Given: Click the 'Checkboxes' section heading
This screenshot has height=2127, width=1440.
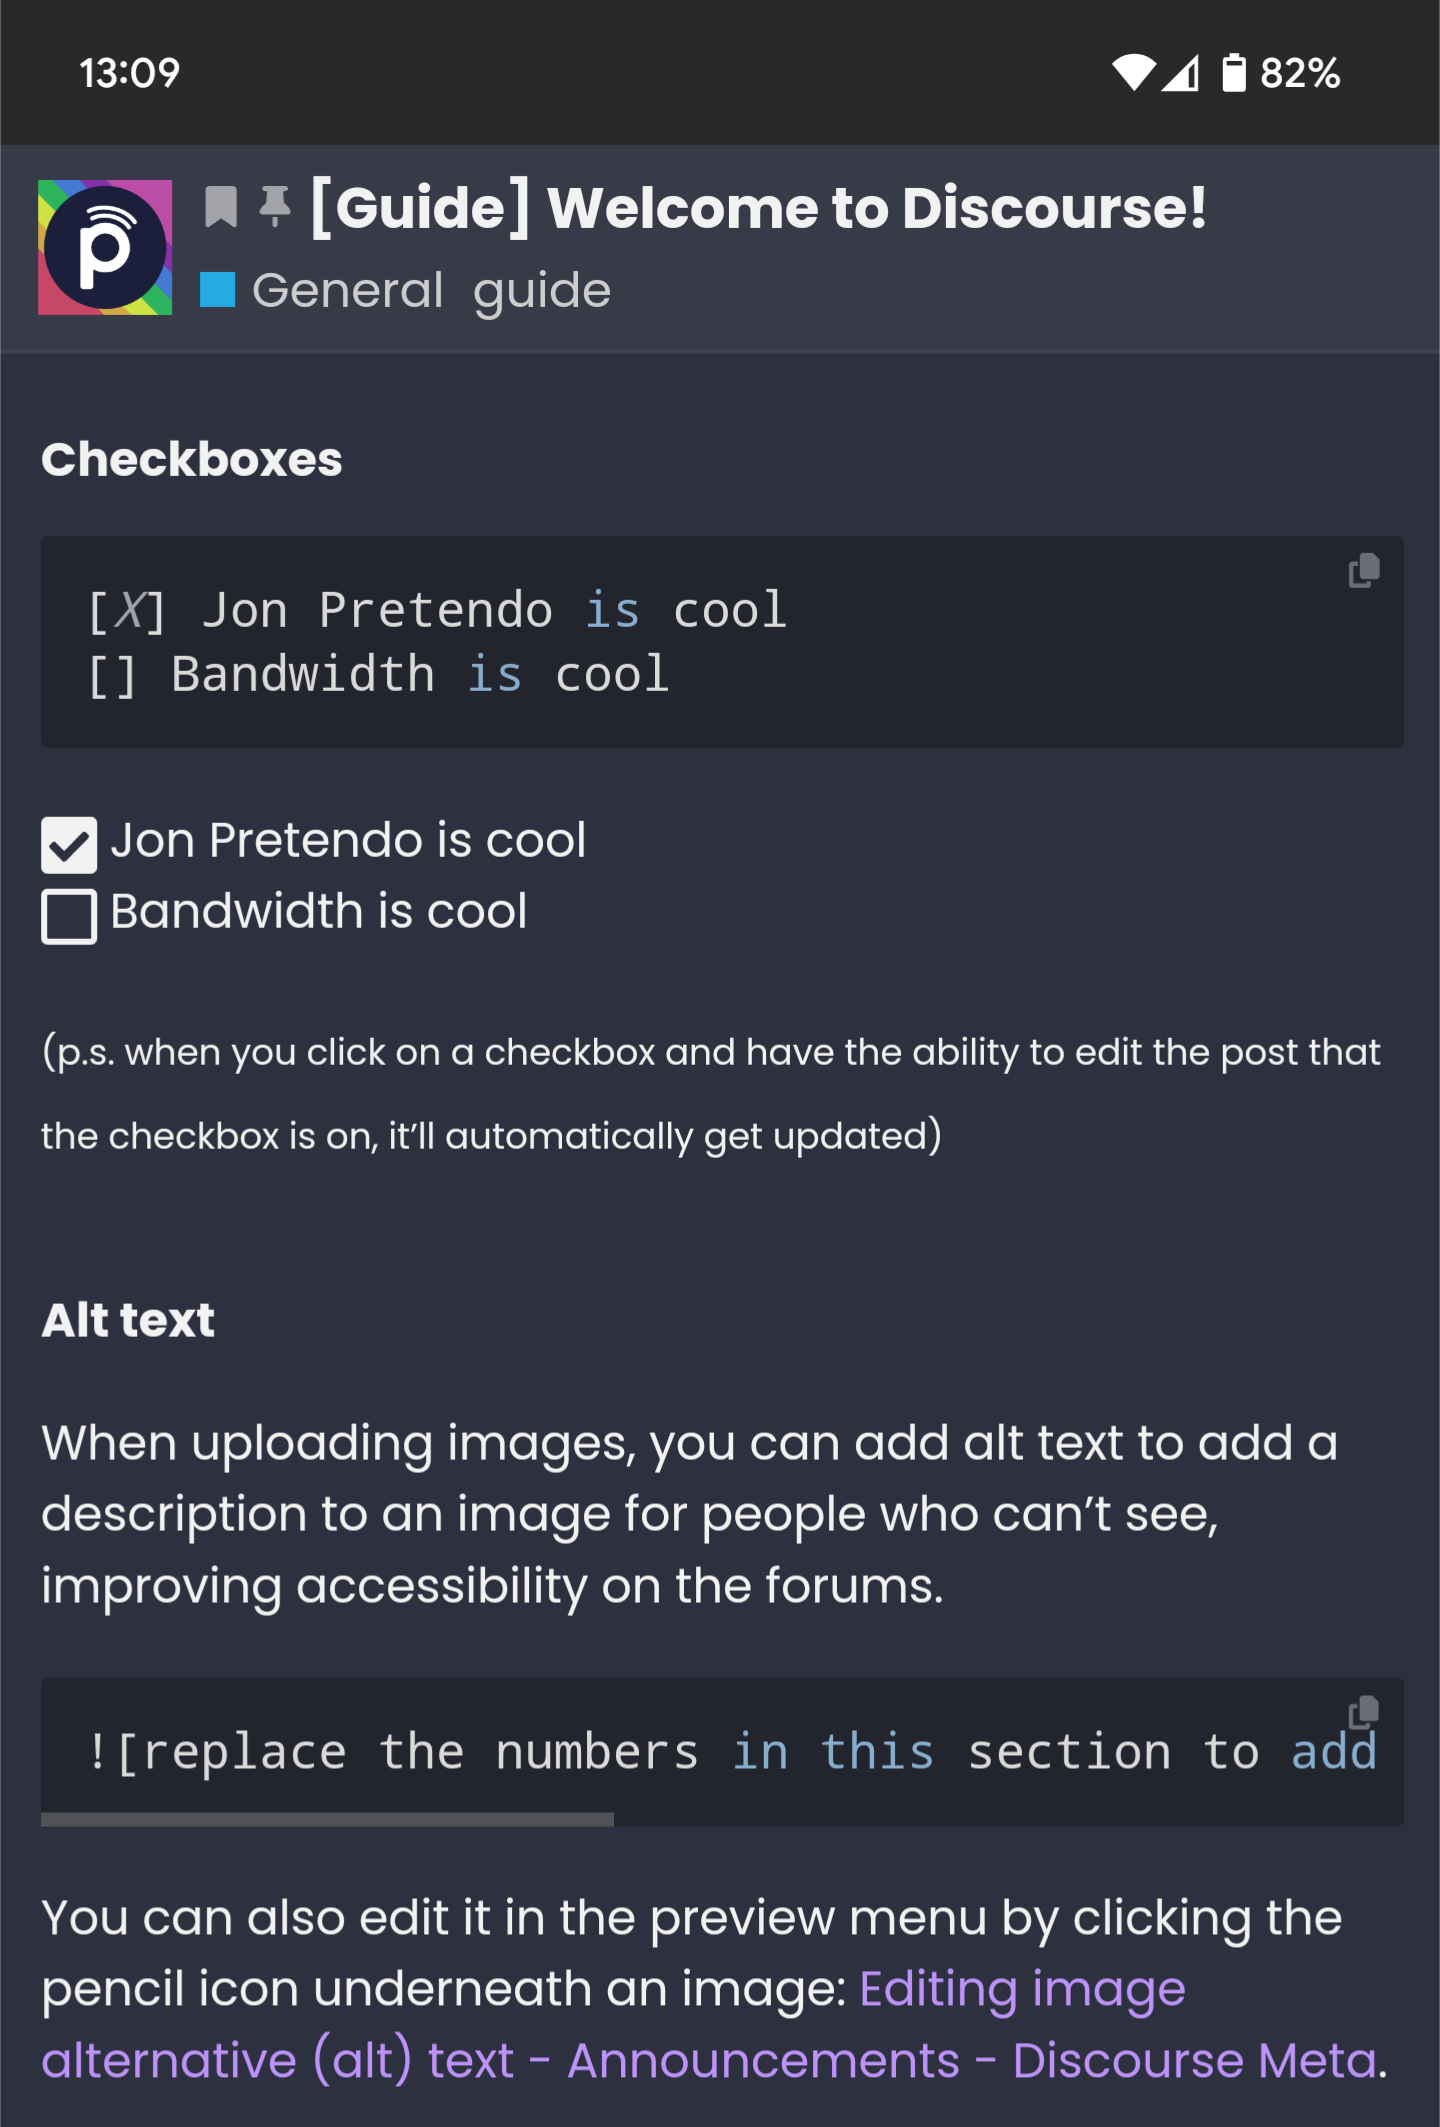Looking at the screenshot, I should coord(190,459).
